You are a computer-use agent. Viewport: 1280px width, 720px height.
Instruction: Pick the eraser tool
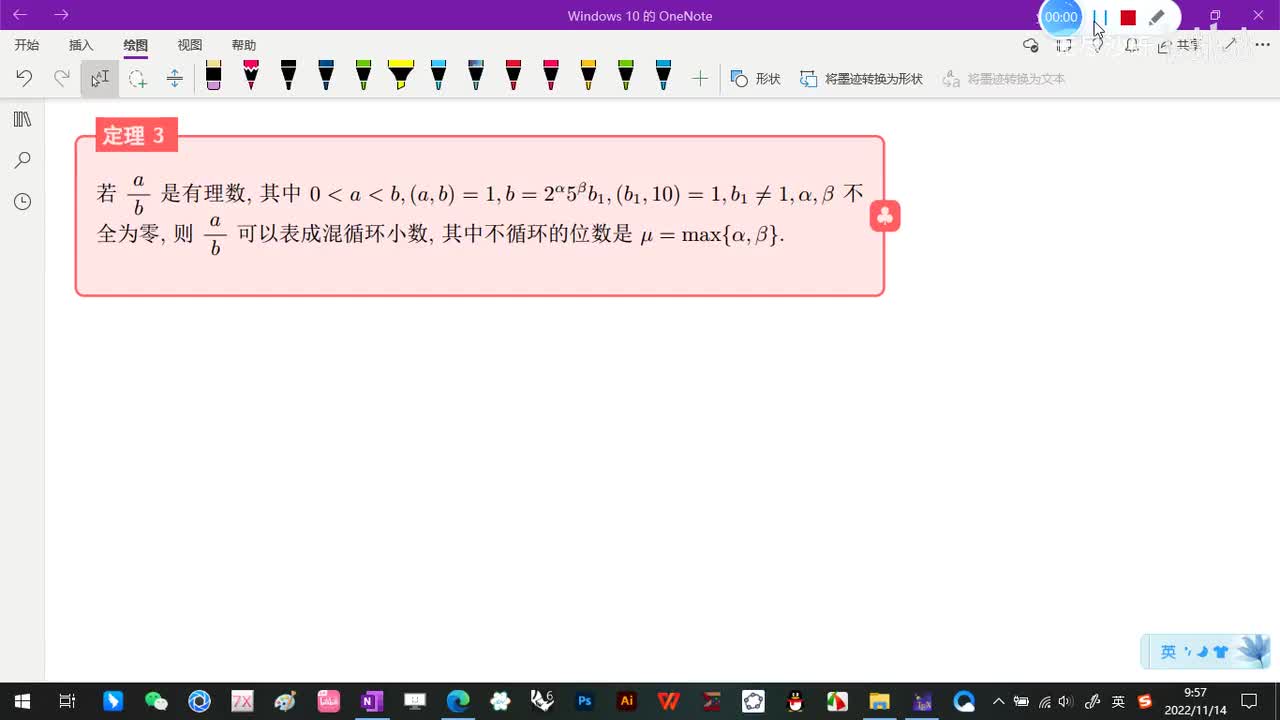click(213, 76)
